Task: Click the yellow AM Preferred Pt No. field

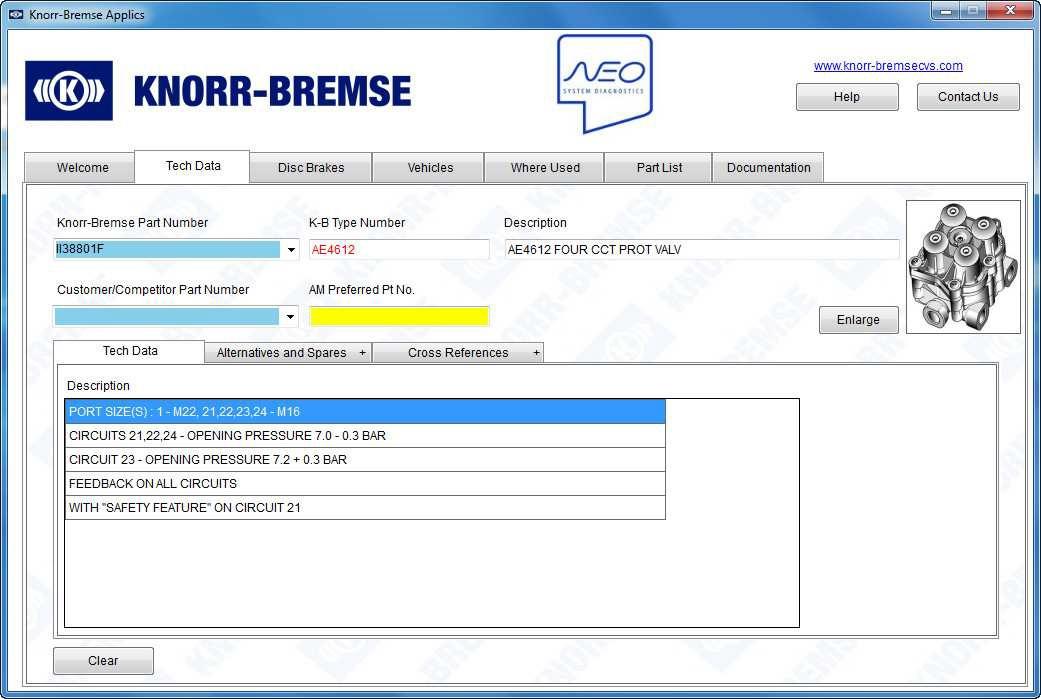Action: (399, 316)
